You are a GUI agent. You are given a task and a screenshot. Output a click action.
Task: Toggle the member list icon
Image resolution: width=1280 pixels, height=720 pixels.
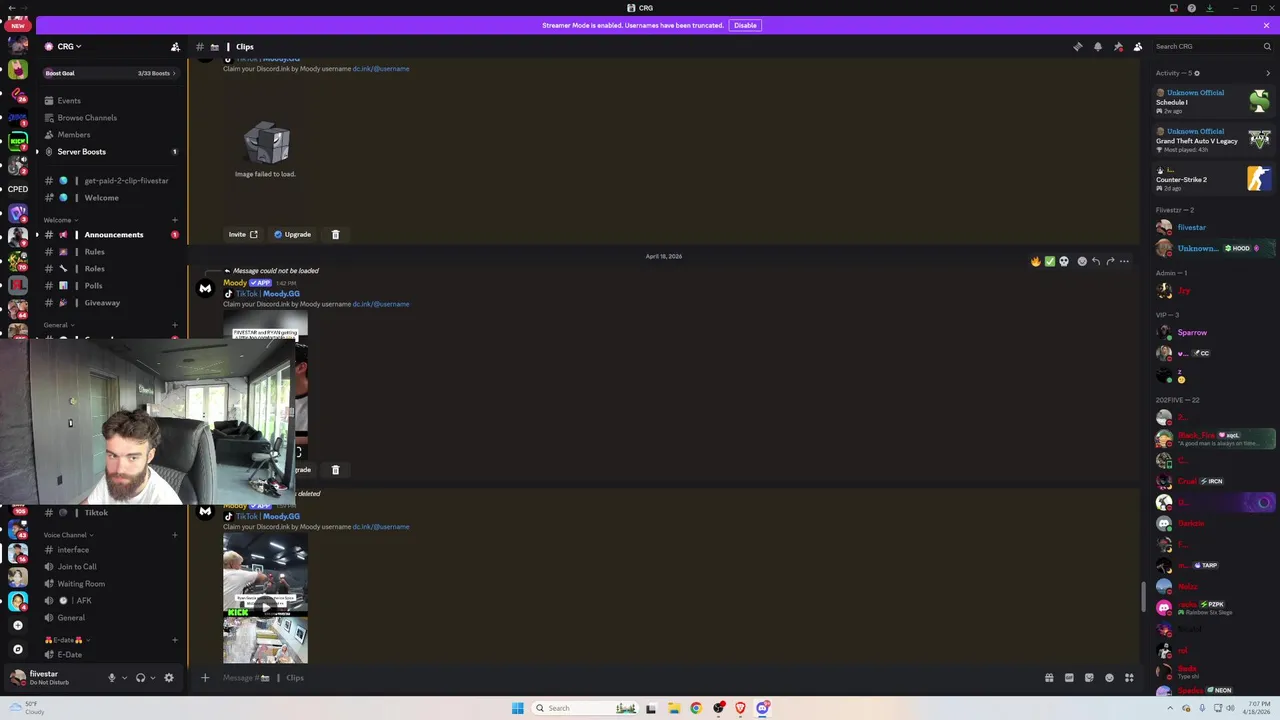click(1138, 47)
